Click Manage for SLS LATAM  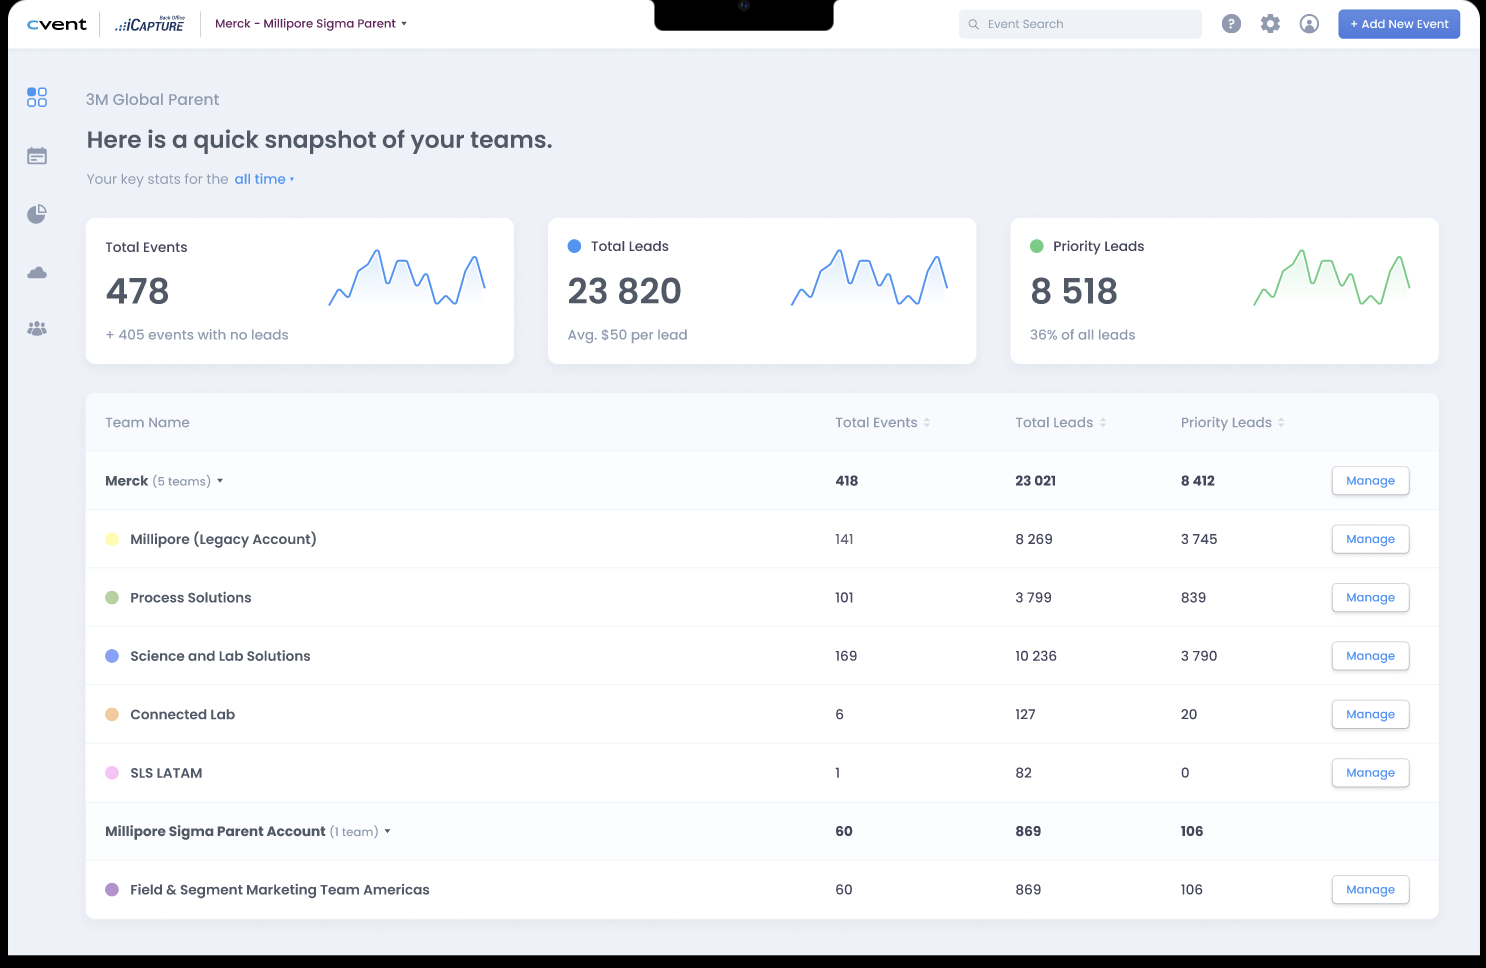tap(1370, 773)
